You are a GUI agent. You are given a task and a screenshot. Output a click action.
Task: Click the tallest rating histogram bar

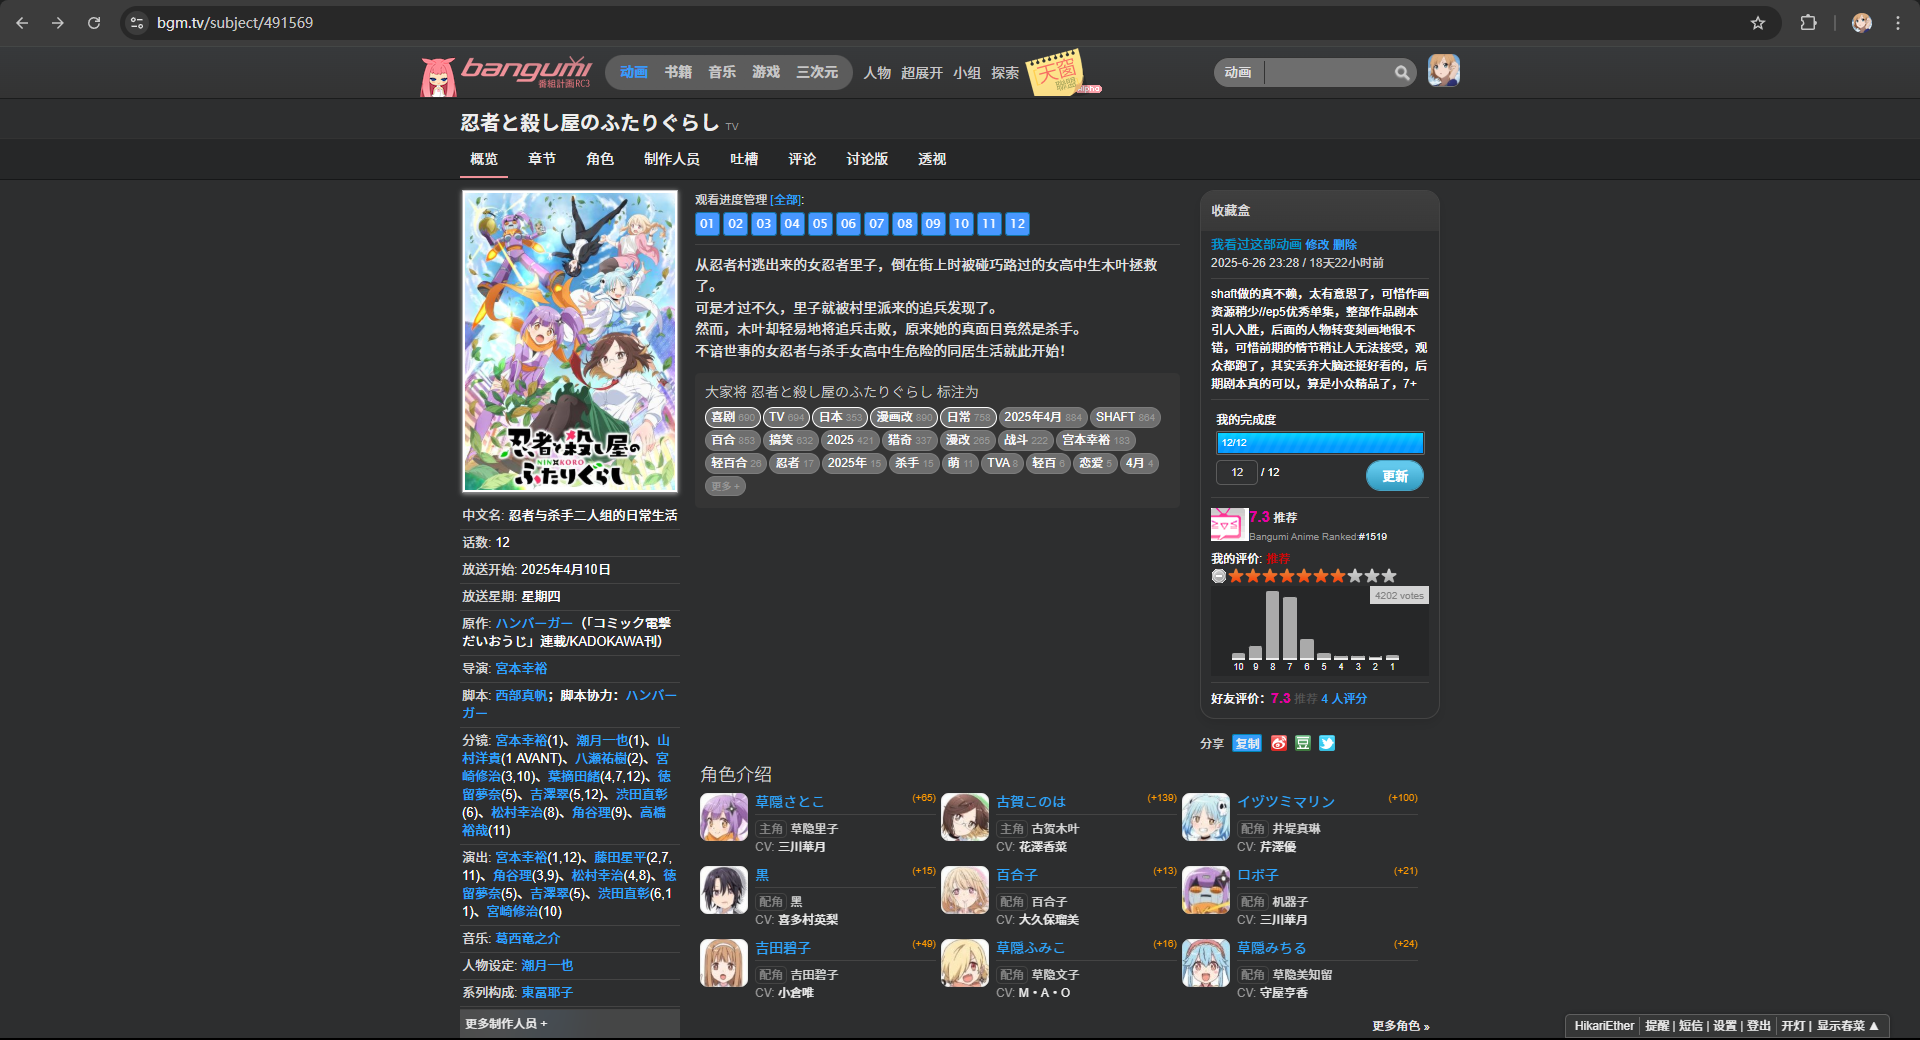click(1272, 625)
